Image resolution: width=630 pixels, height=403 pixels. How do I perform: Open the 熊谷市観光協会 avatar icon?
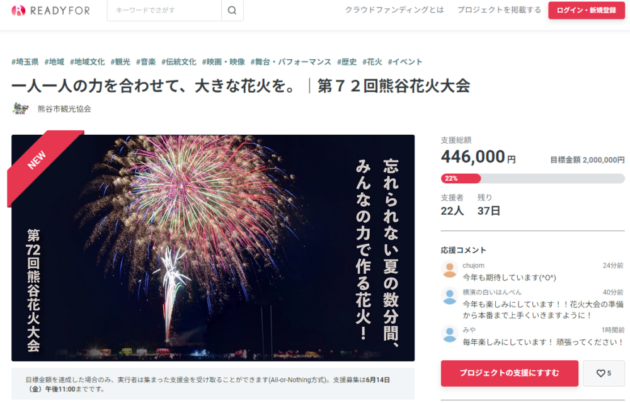(20, 108)
